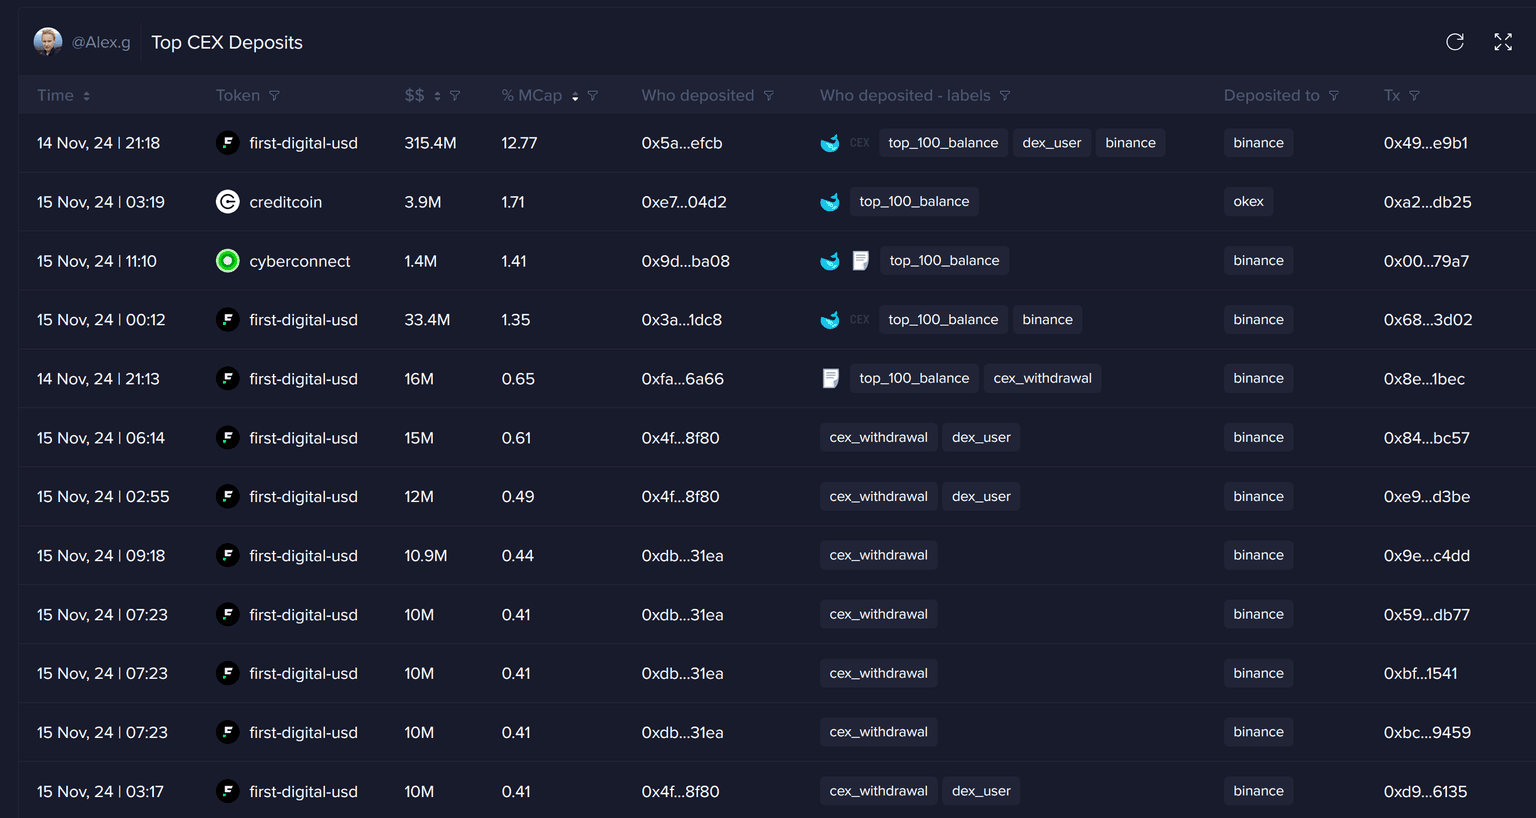Open the Token column filter
Image resolution: width=1536 pixels, height=818 pixels.
[x=274, y=96]
